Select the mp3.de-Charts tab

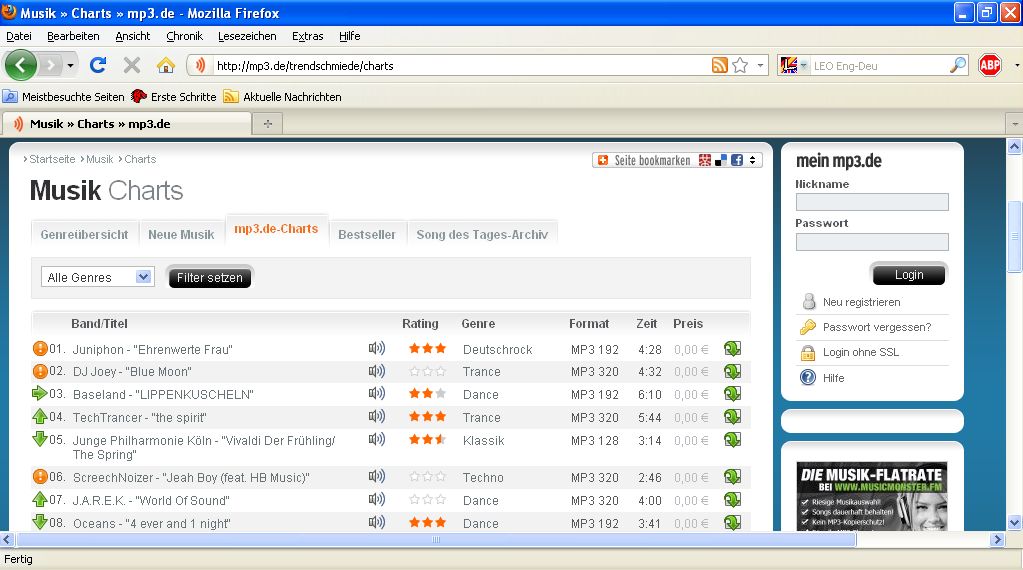[x=276, y=229]
